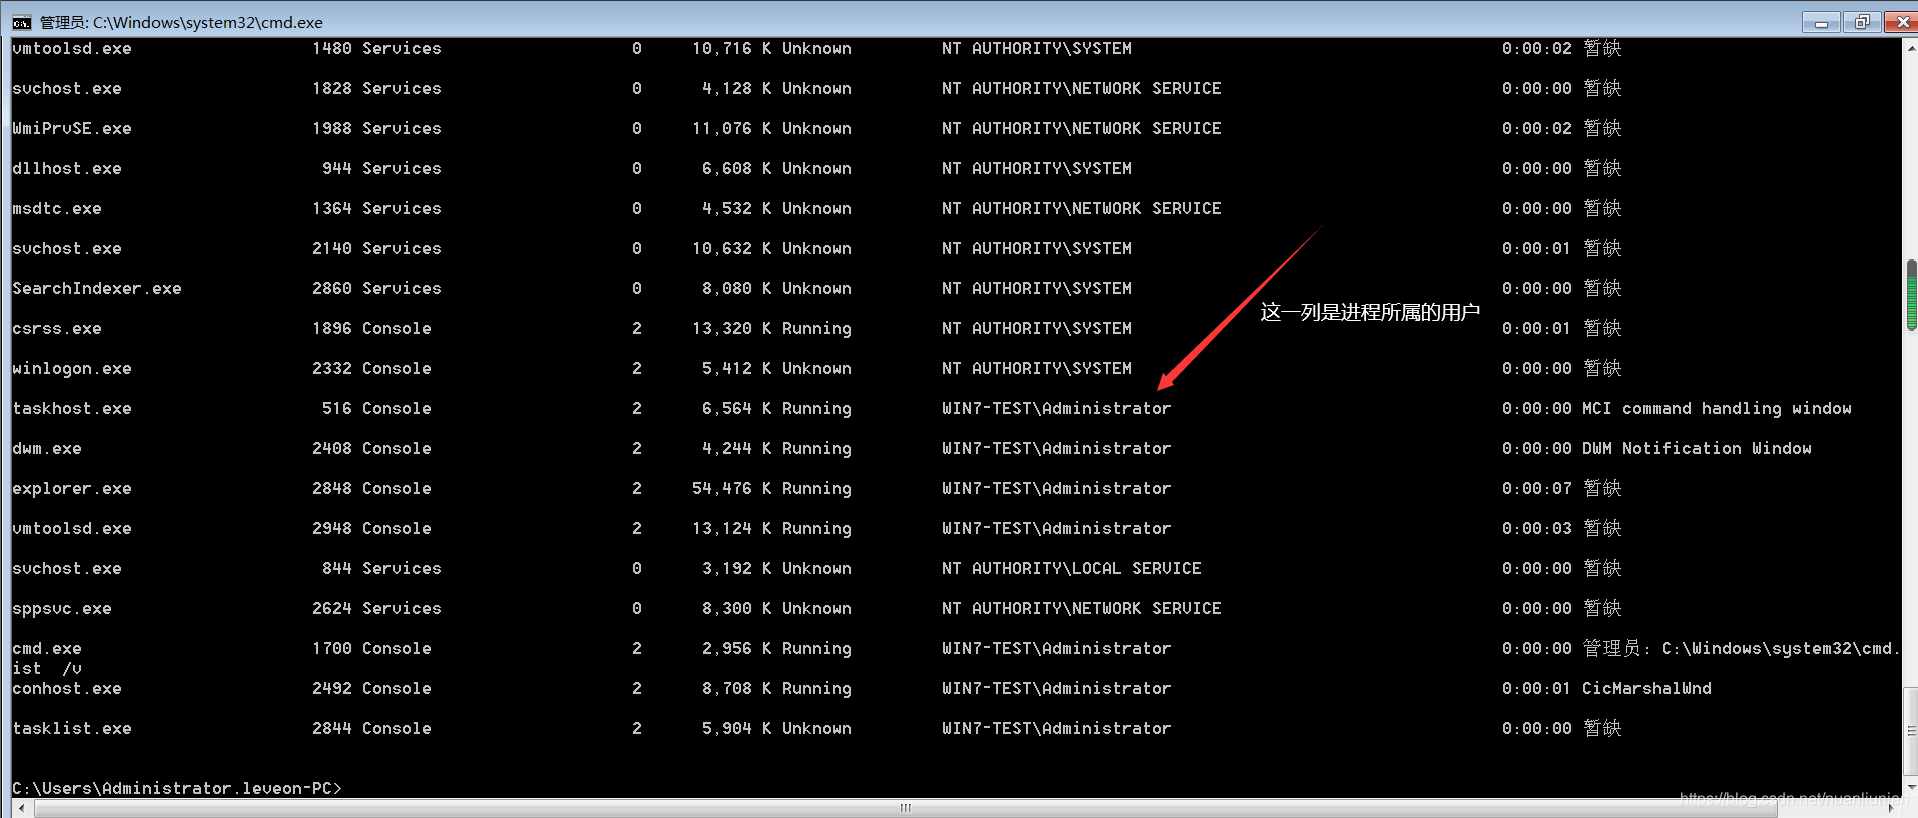Screen dimensions: 1918x818
Task: Click the conhost.exe process name
Action: [67, 688]
